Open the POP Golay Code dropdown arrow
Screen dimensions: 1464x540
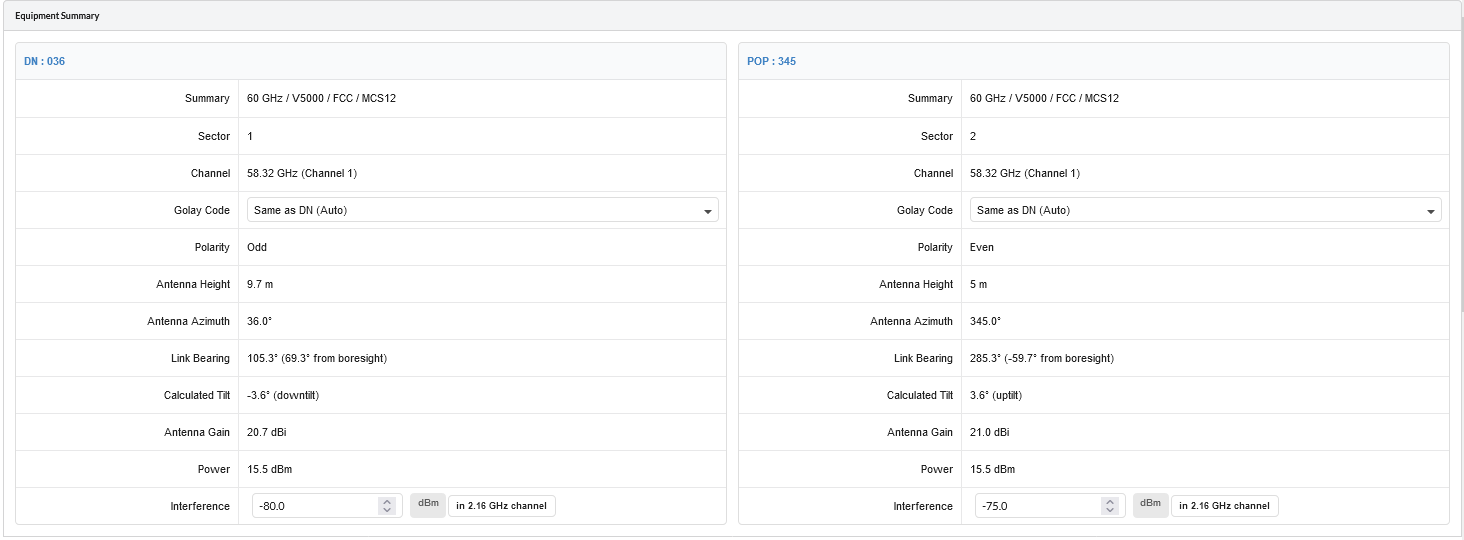[1431, 211]
